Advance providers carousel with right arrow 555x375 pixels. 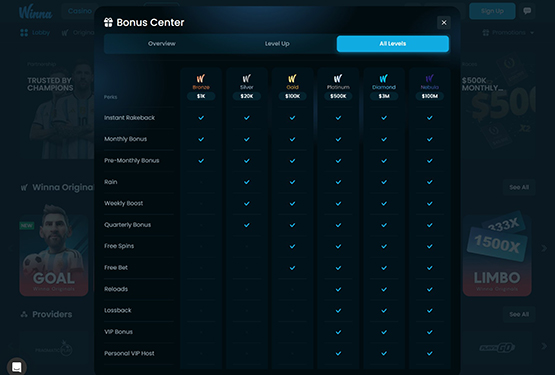[544, 346]
